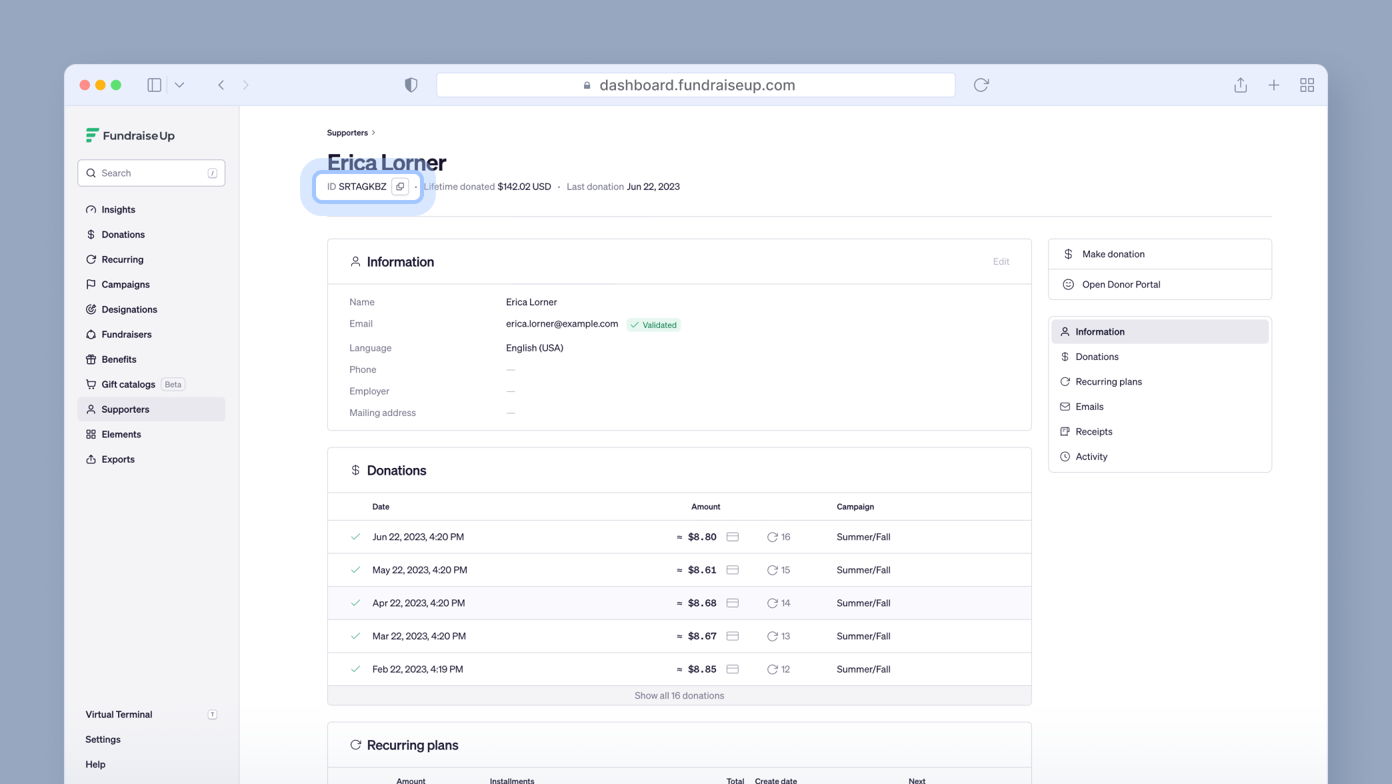
Task: Open the Jun 22, 2023 donation row
Action: coord(679,537)
